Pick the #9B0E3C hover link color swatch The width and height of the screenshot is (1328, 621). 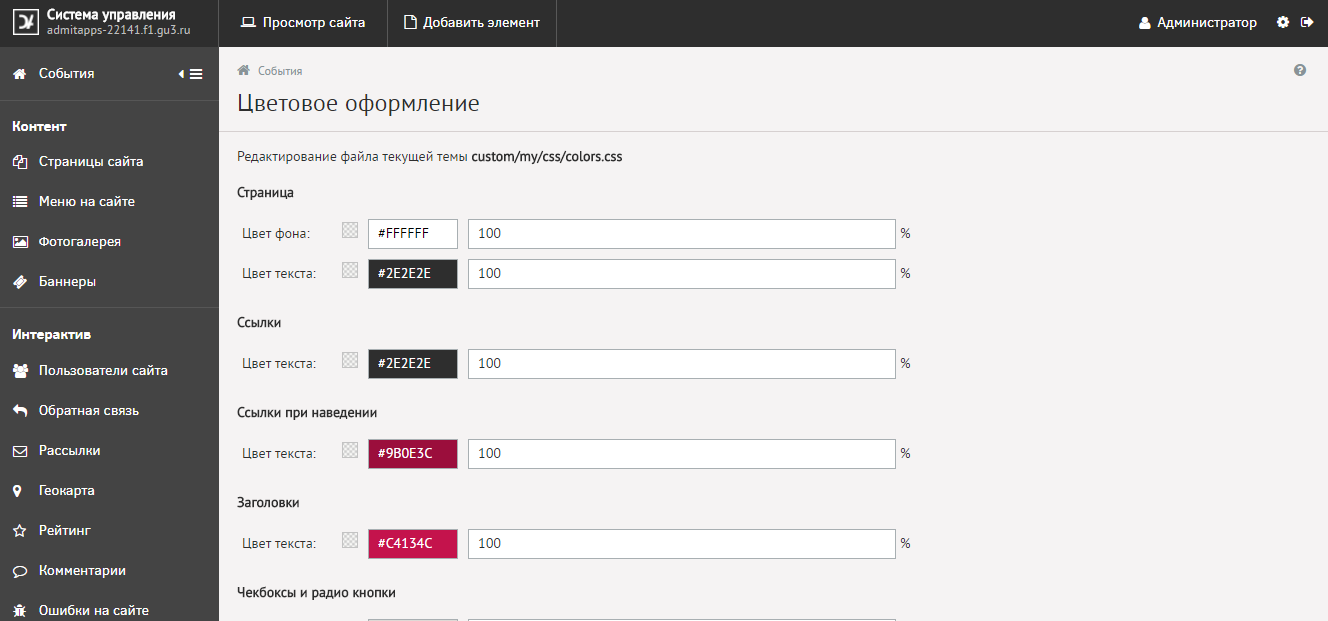coord(413,454)
